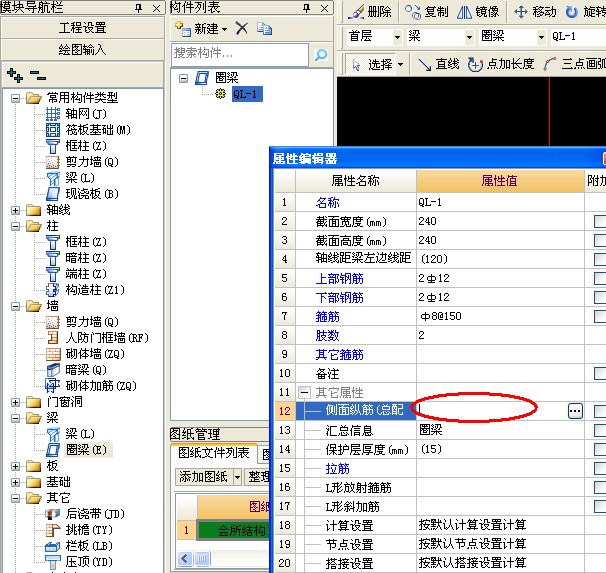Click the 搜索构件 search input field

pyautogui.click(x=240, y=54)
